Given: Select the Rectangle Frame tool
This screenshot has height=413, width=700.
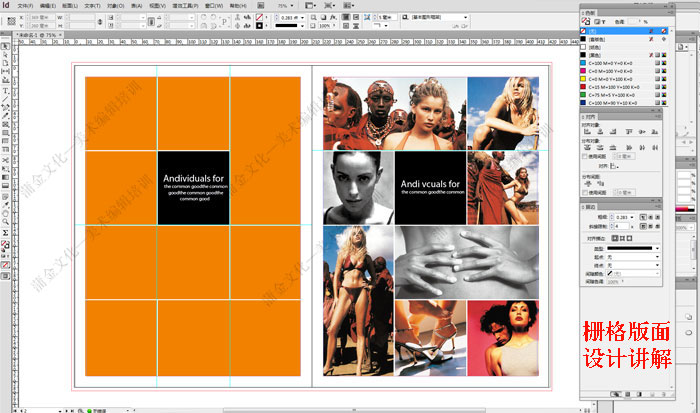Looking at the screenshot, I should tap(5, 124).
